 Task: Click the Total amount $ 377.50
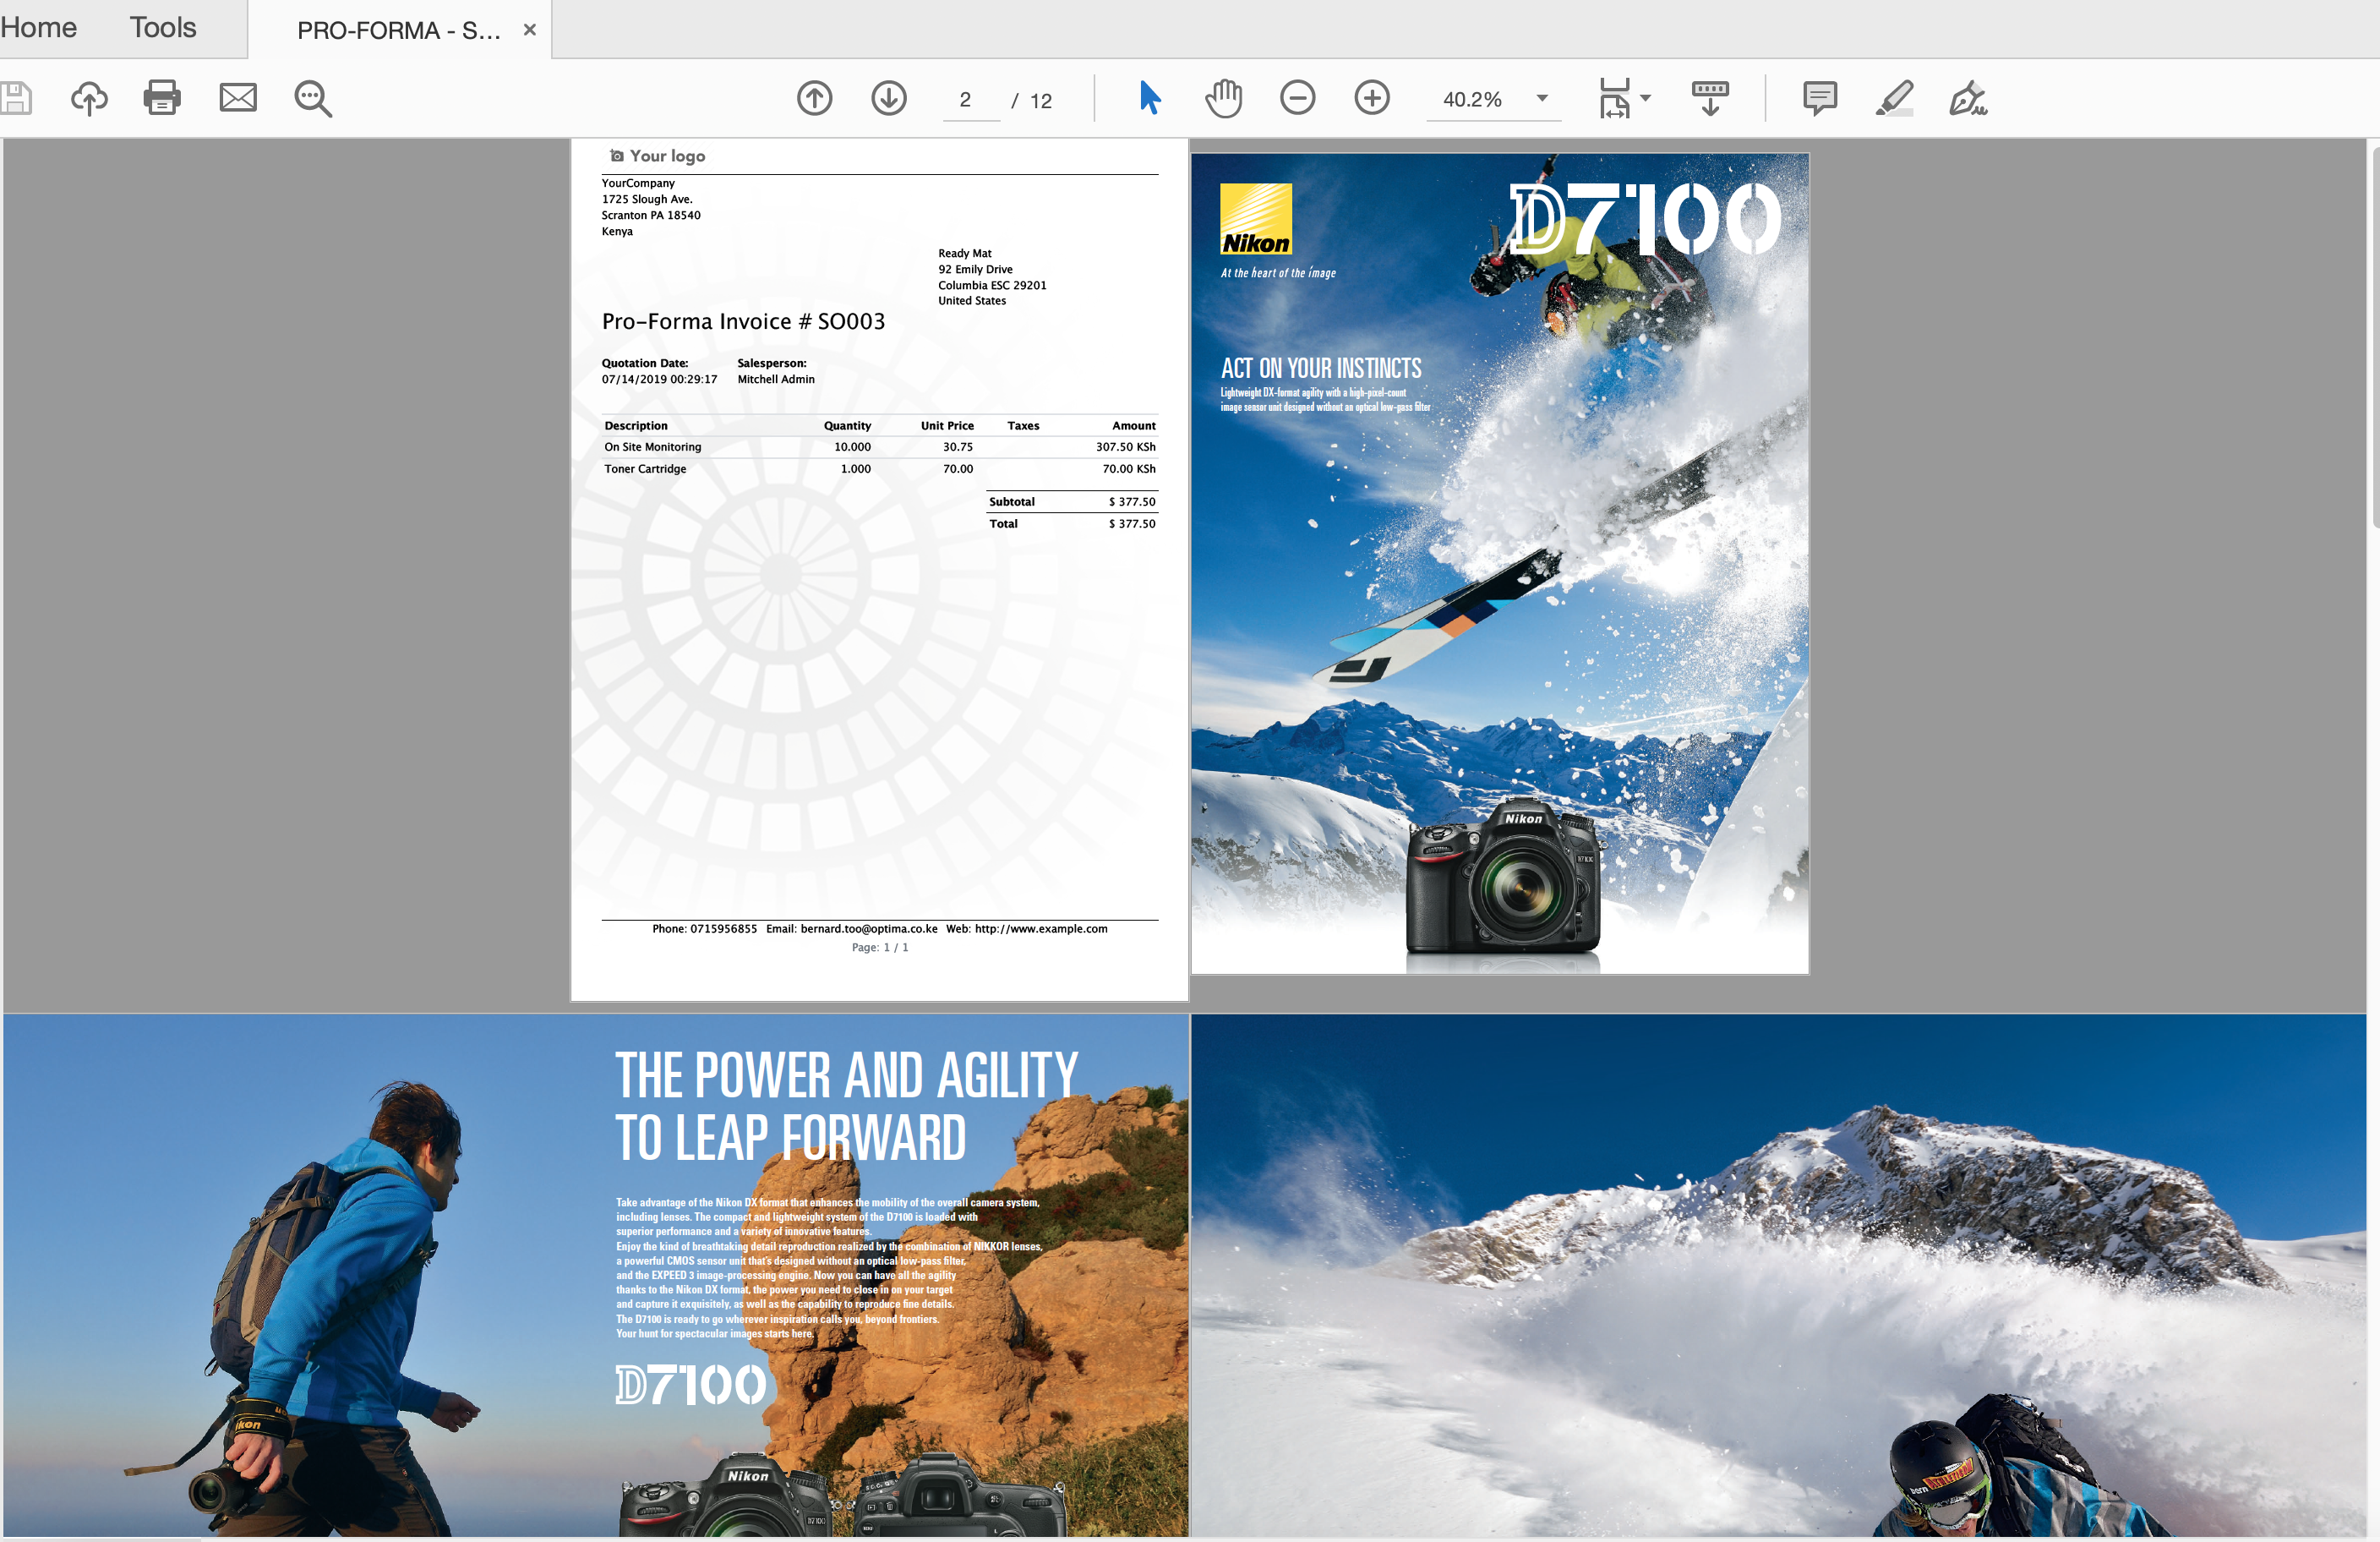[x=1131, y=524]
